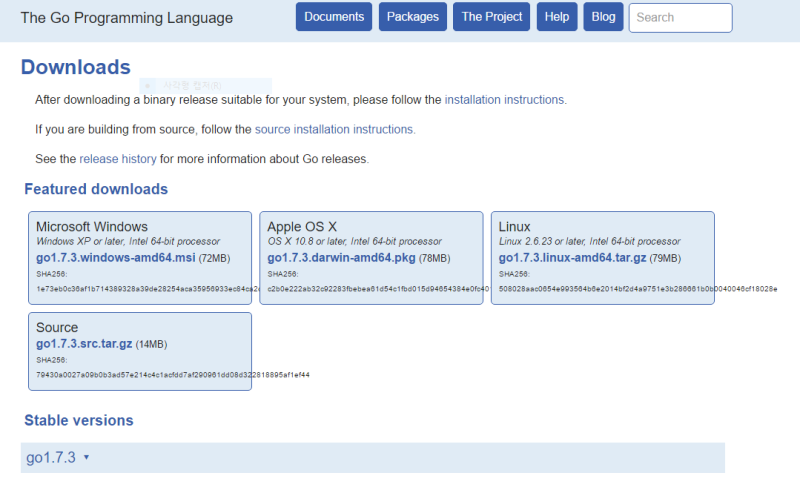Click the Linux SHA256 checksum text
Image resolution: width=800 pixels, height=493 pixels.
[638, 289]
